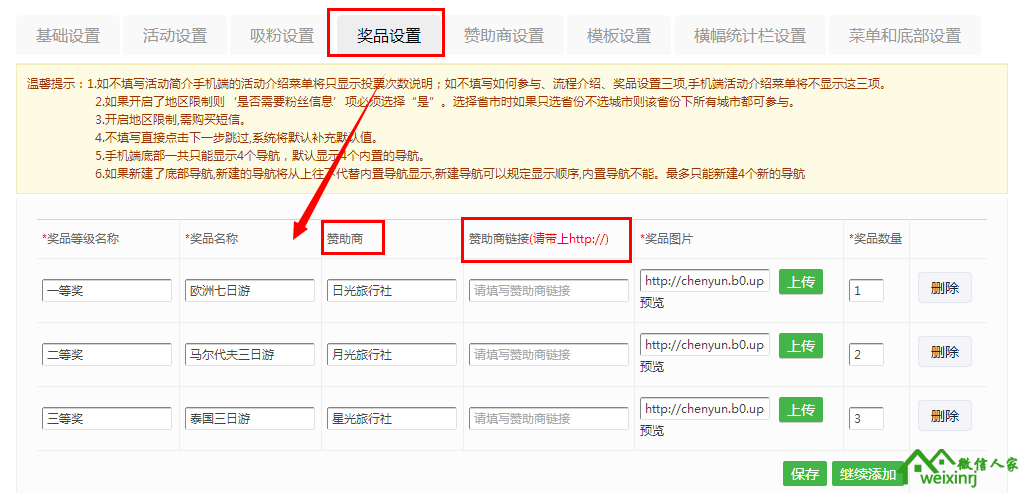Click 删除 for the 三等奖 row

coord(944,415)
